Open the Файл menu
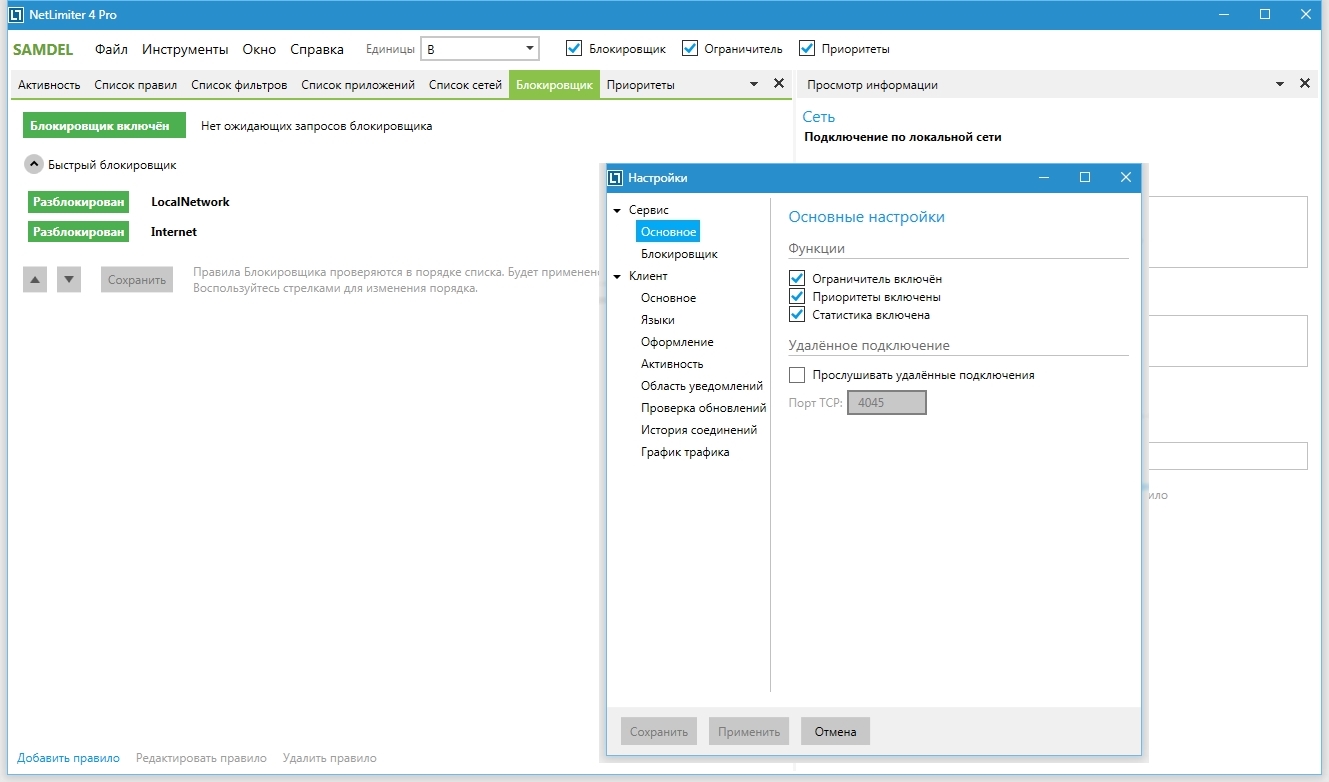The height and width of the screenshot is (782, 1329). [111, 49]
